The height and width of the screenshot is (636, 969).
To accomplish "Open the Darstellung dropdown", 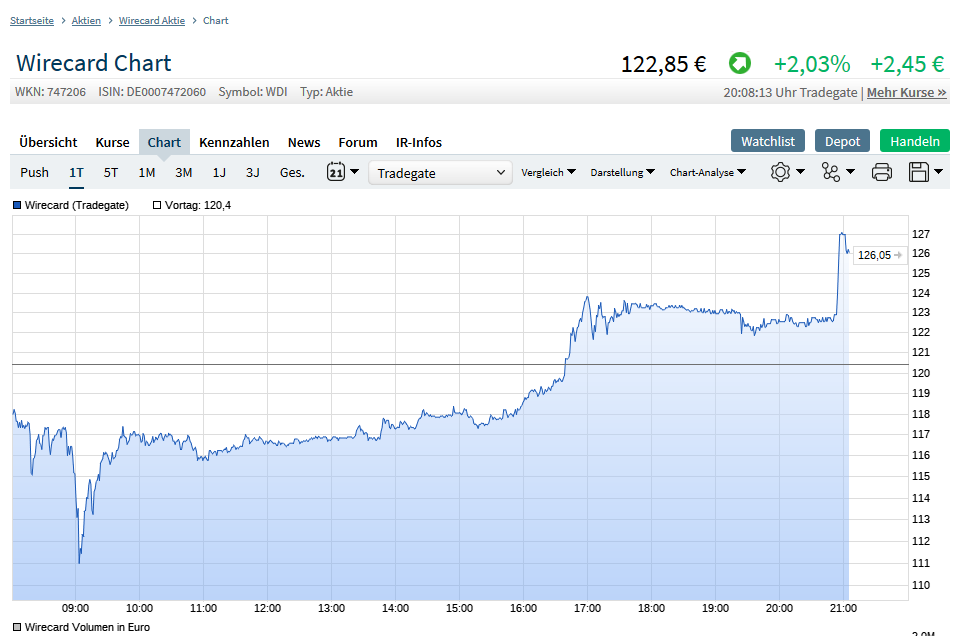I will 622,172.
